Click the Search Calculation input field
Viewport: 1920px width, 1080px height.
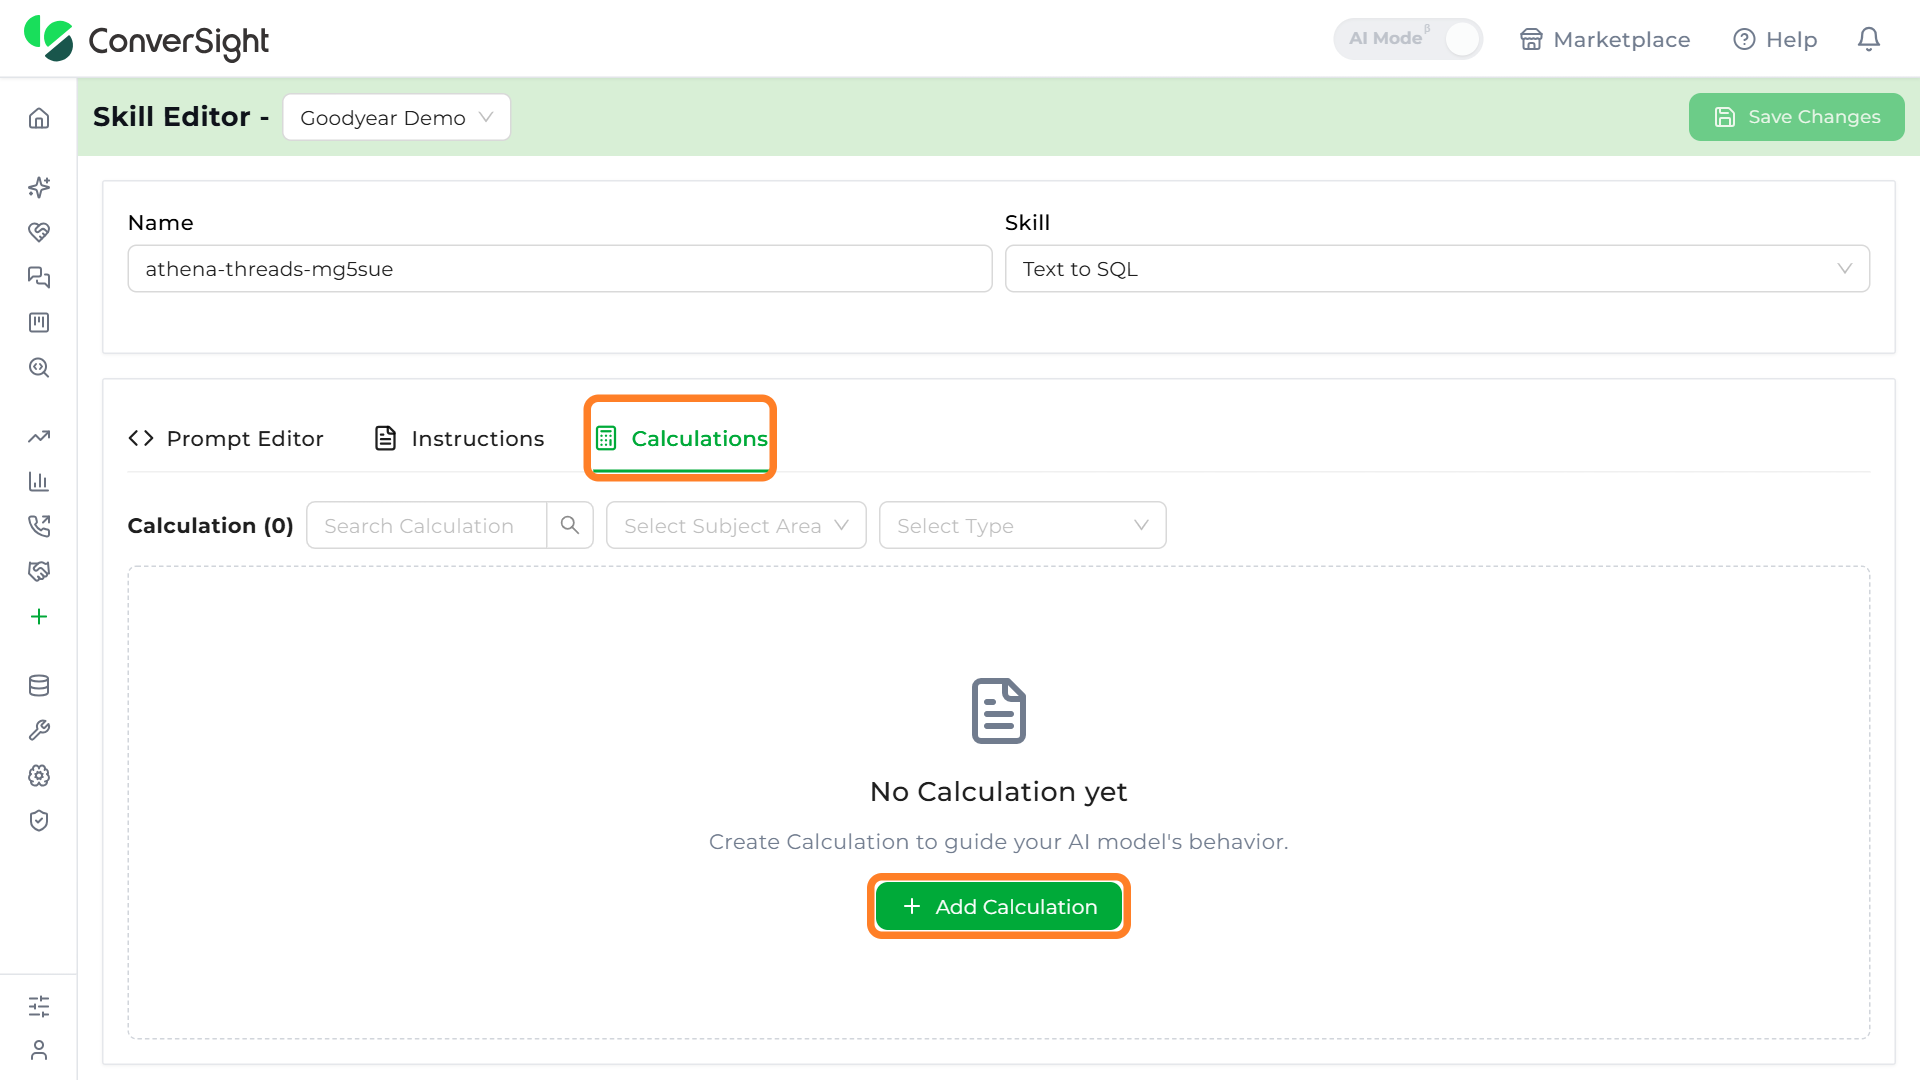click(x=427, y=525)
